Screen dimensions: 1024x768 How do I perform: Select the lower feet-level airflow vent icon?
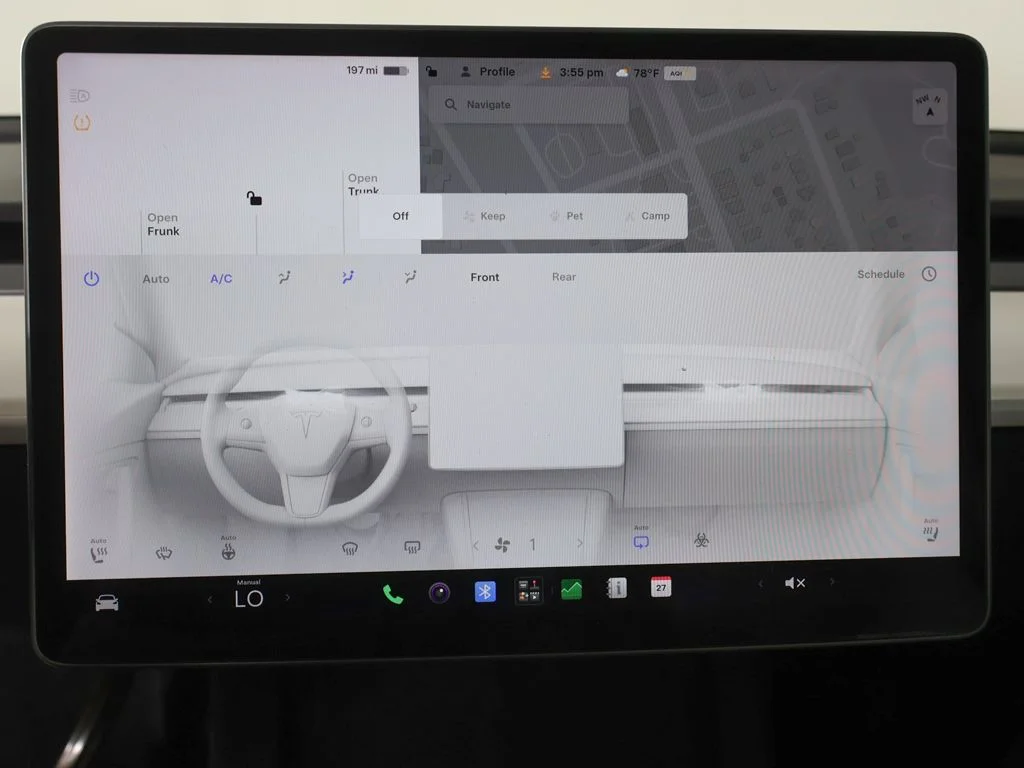(410, 277)
